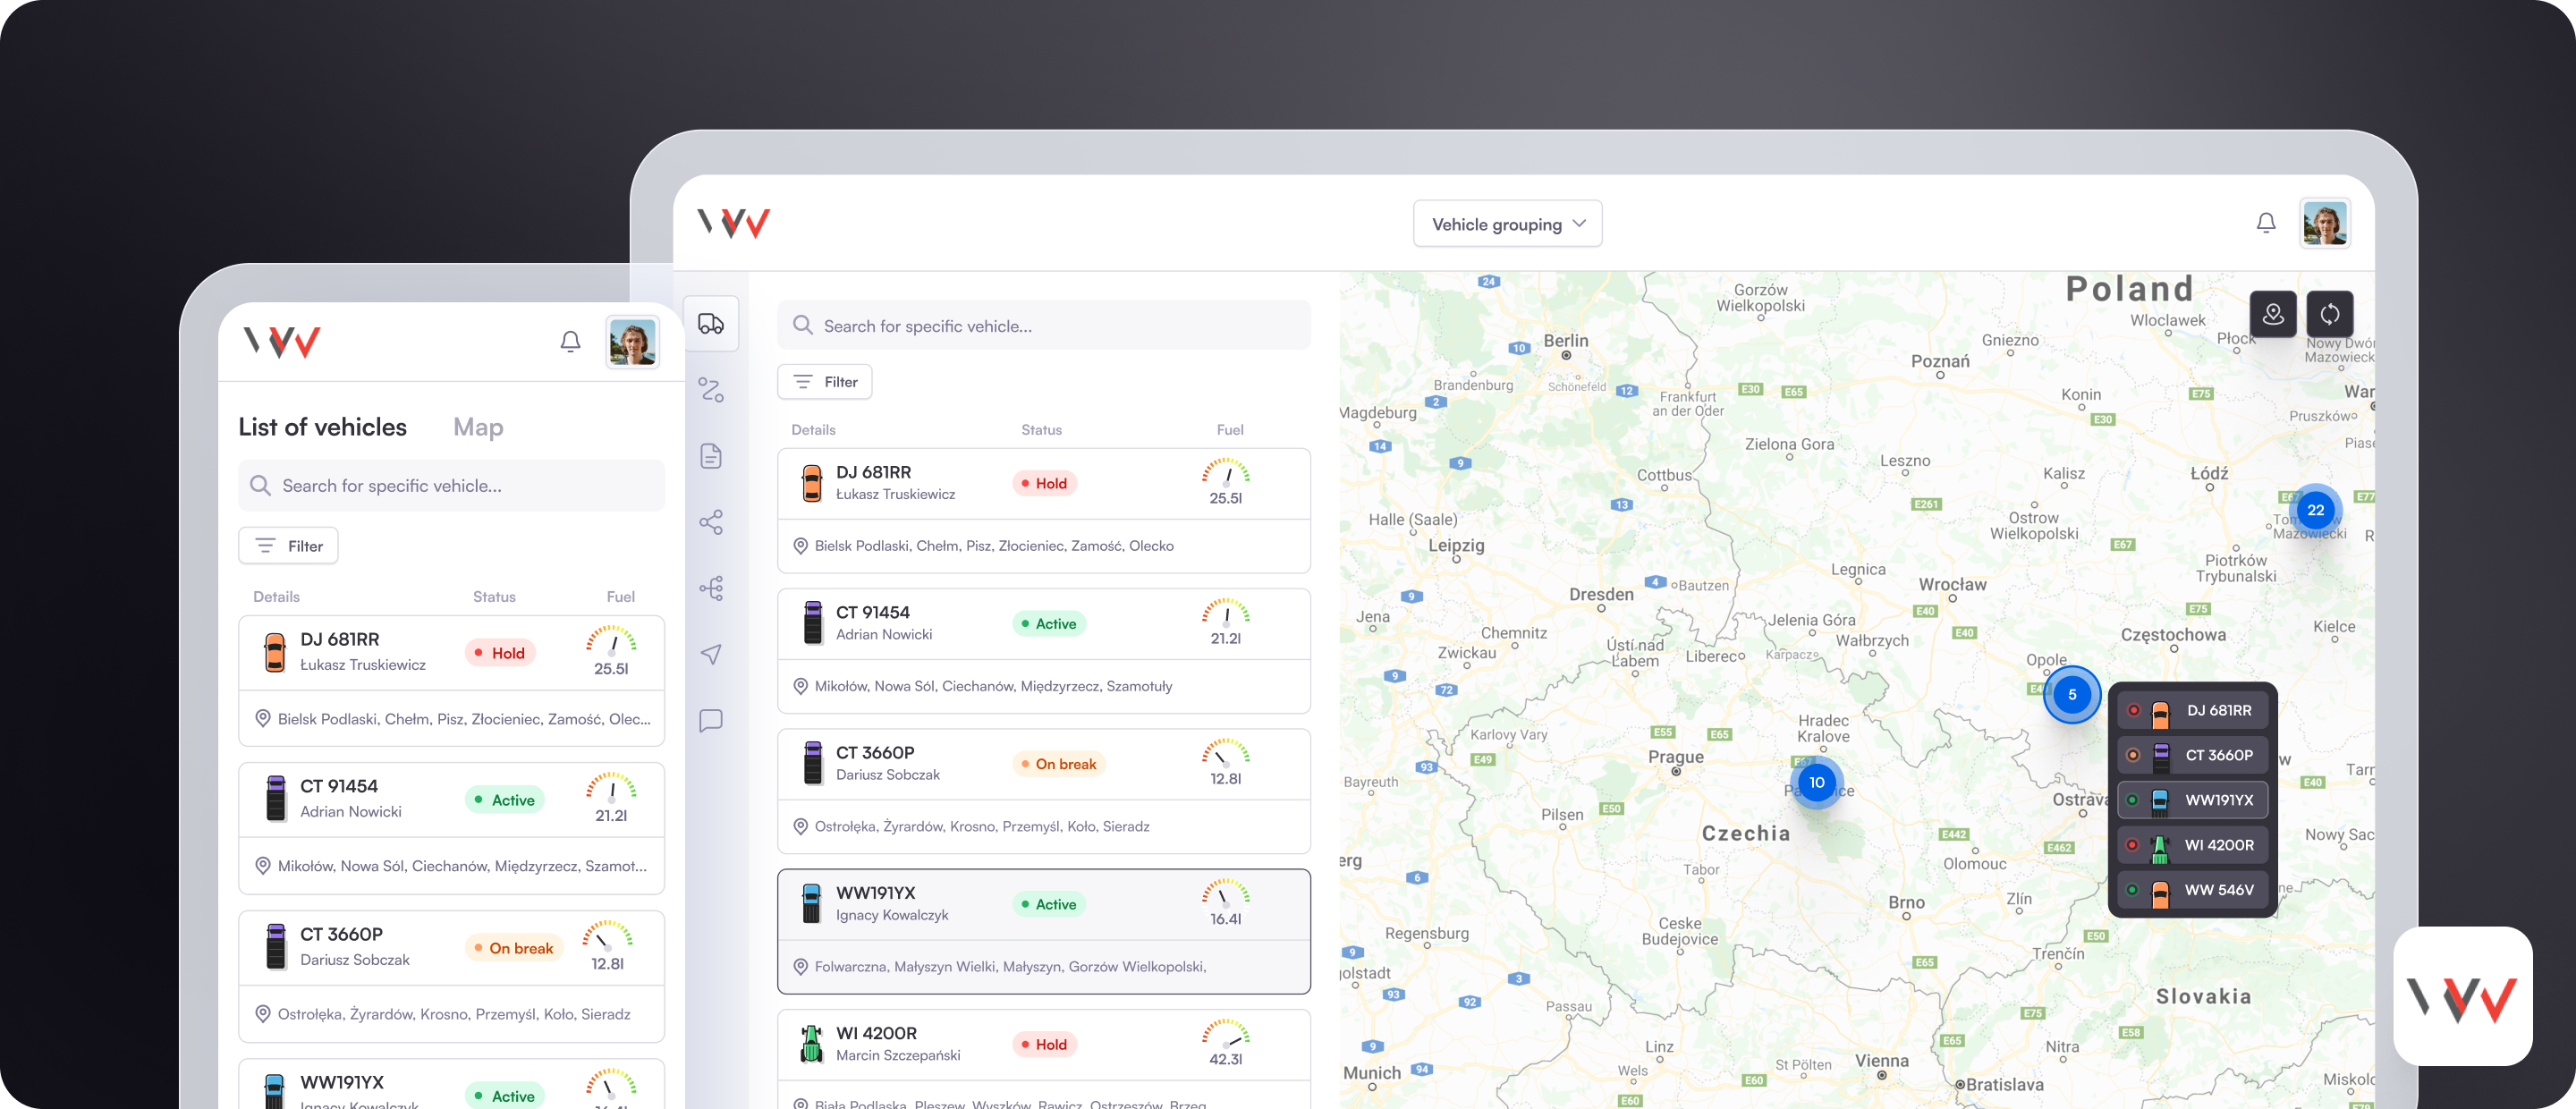This screenshot has height=1109, width=2576.
Task: Click the logo in the tablet header
Action: click(x=734, y=223)
